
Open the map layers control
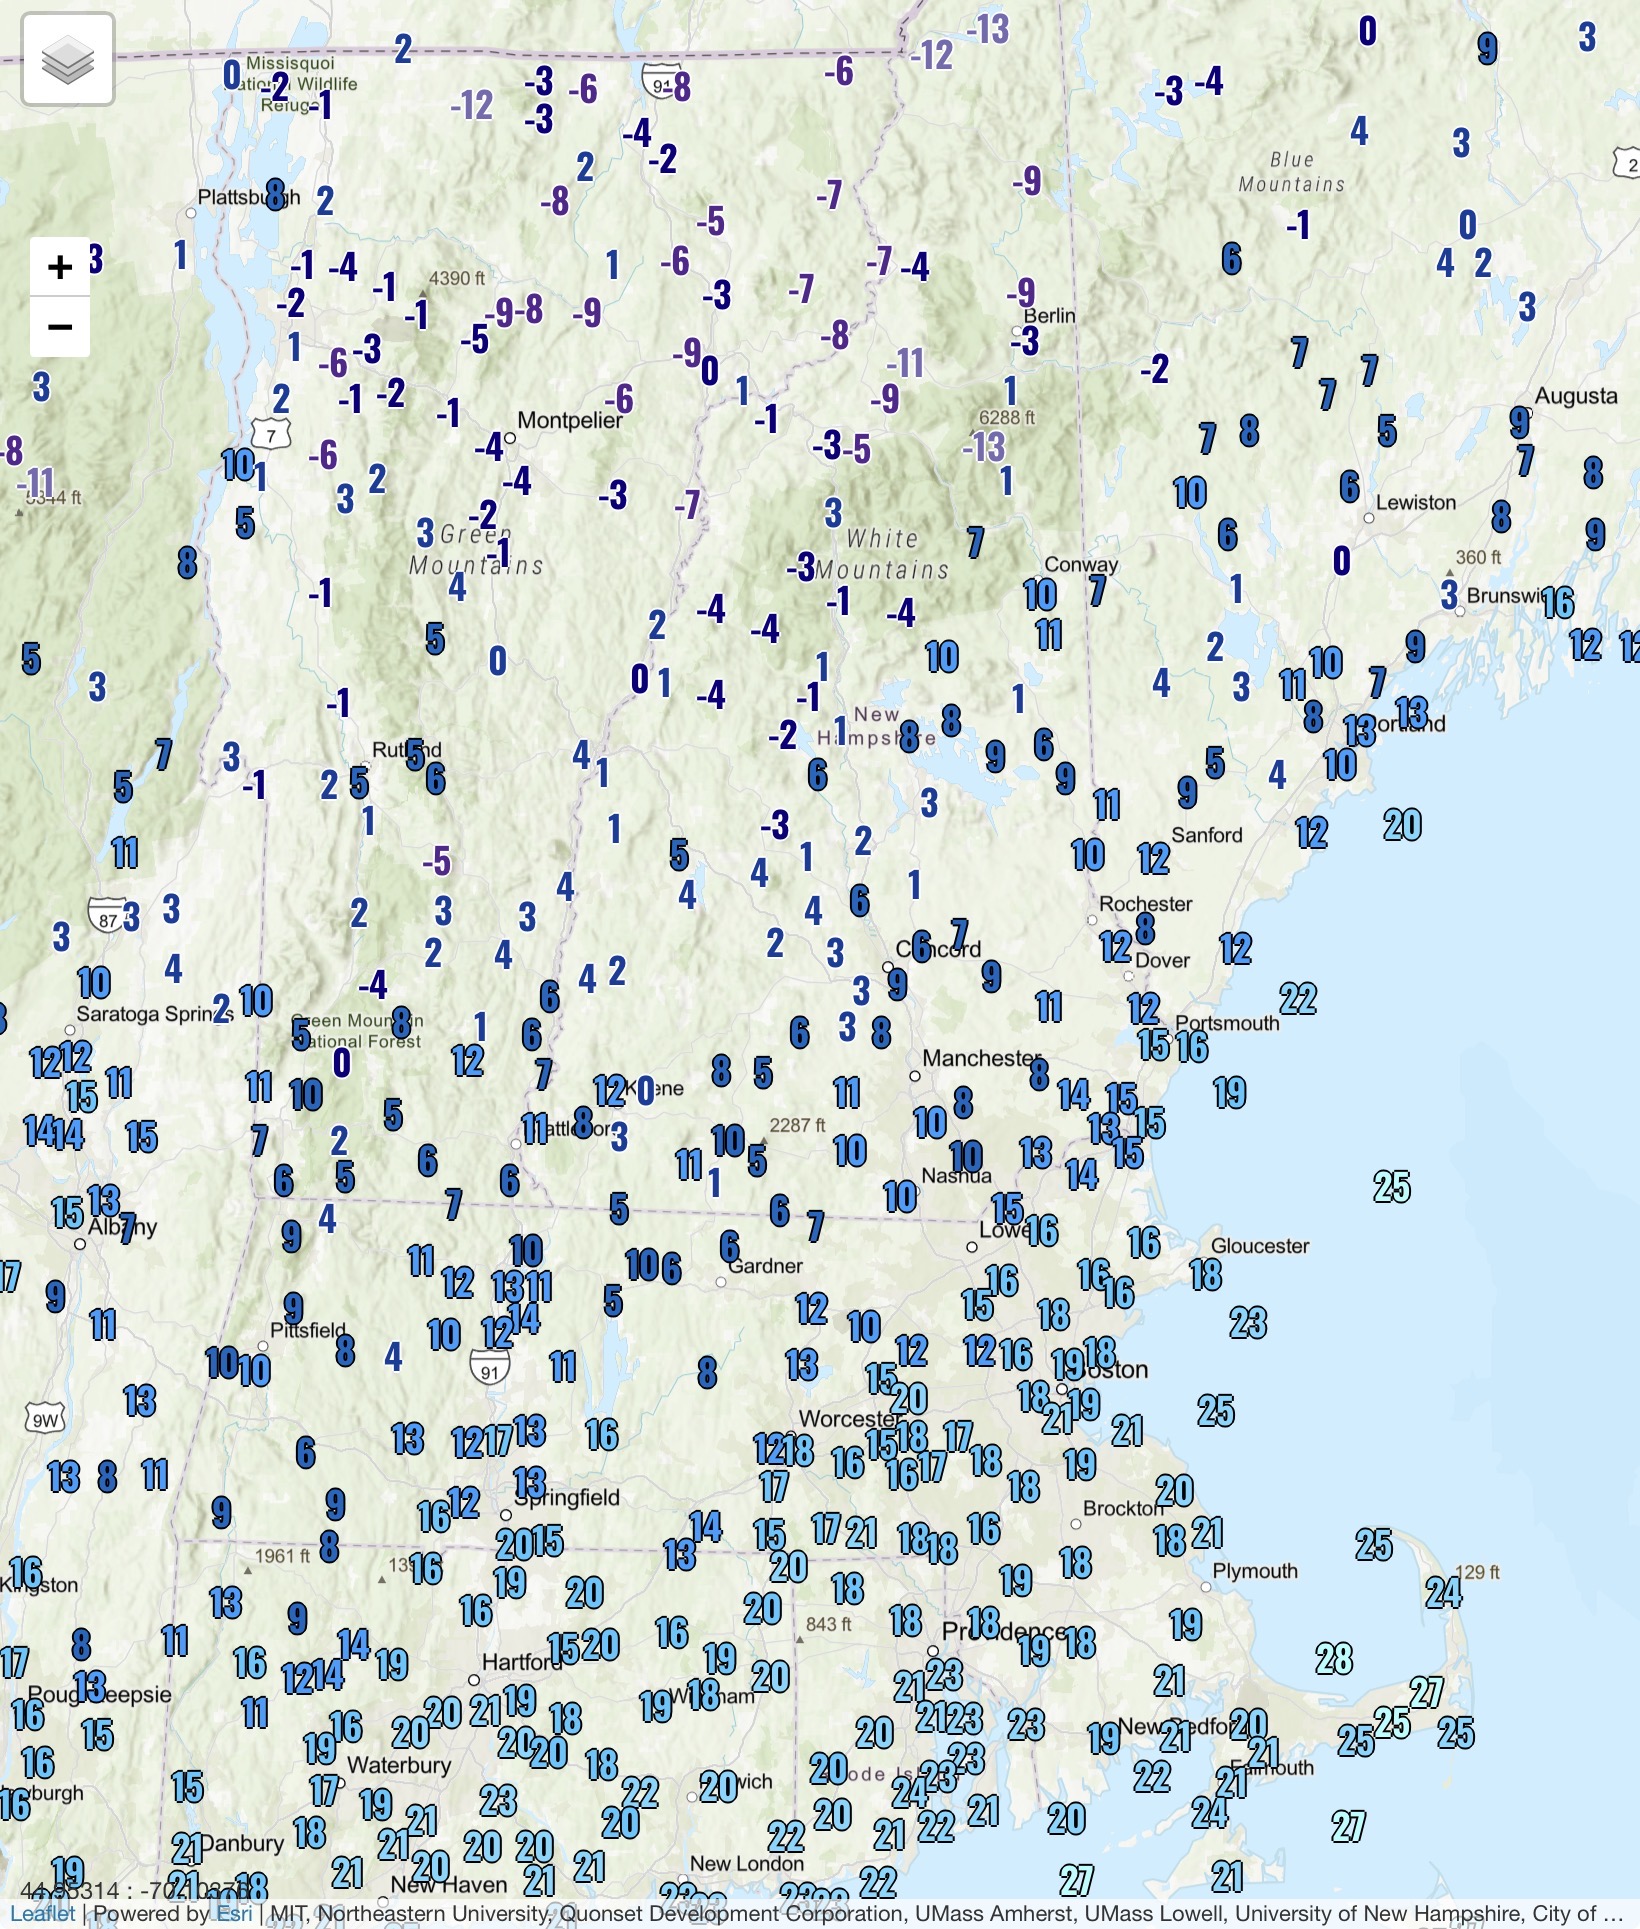coord(68,60)
